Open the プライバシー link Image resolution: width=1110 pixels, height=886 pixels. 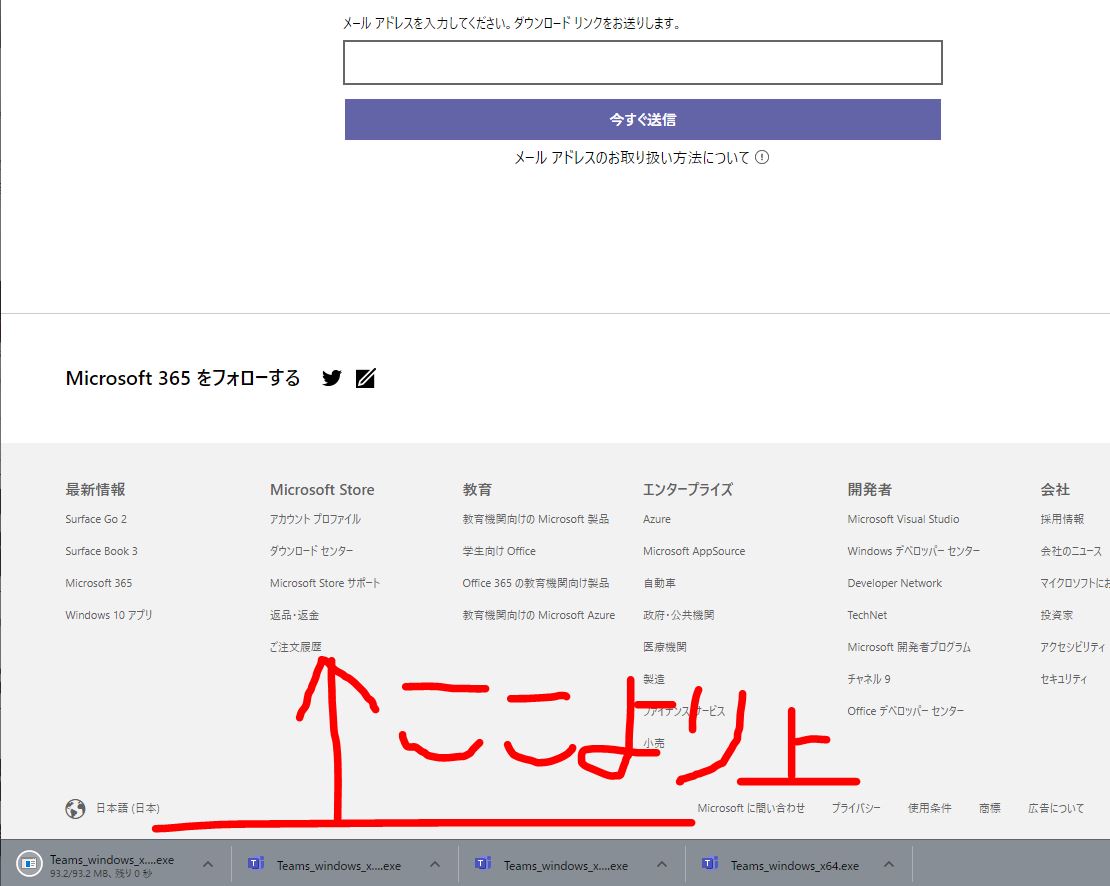click(x=857, y=808)
